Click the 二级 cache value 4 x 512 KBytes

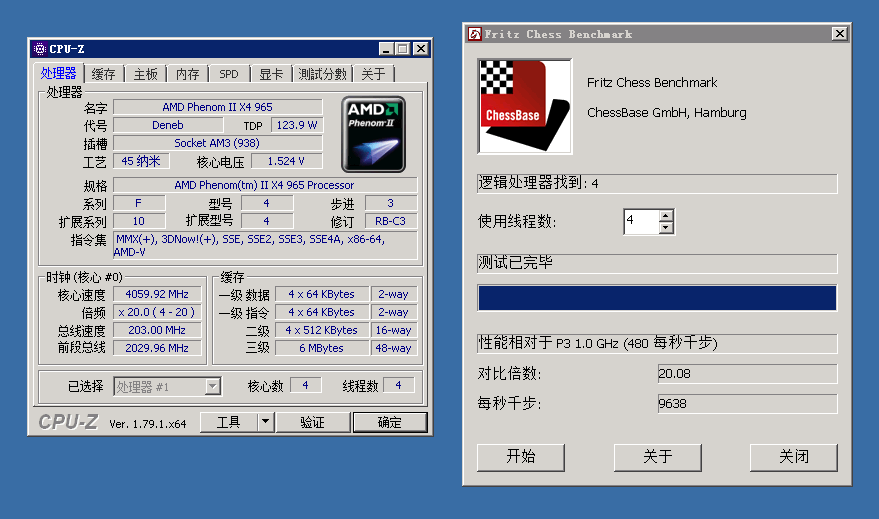(x=322, y=330)
